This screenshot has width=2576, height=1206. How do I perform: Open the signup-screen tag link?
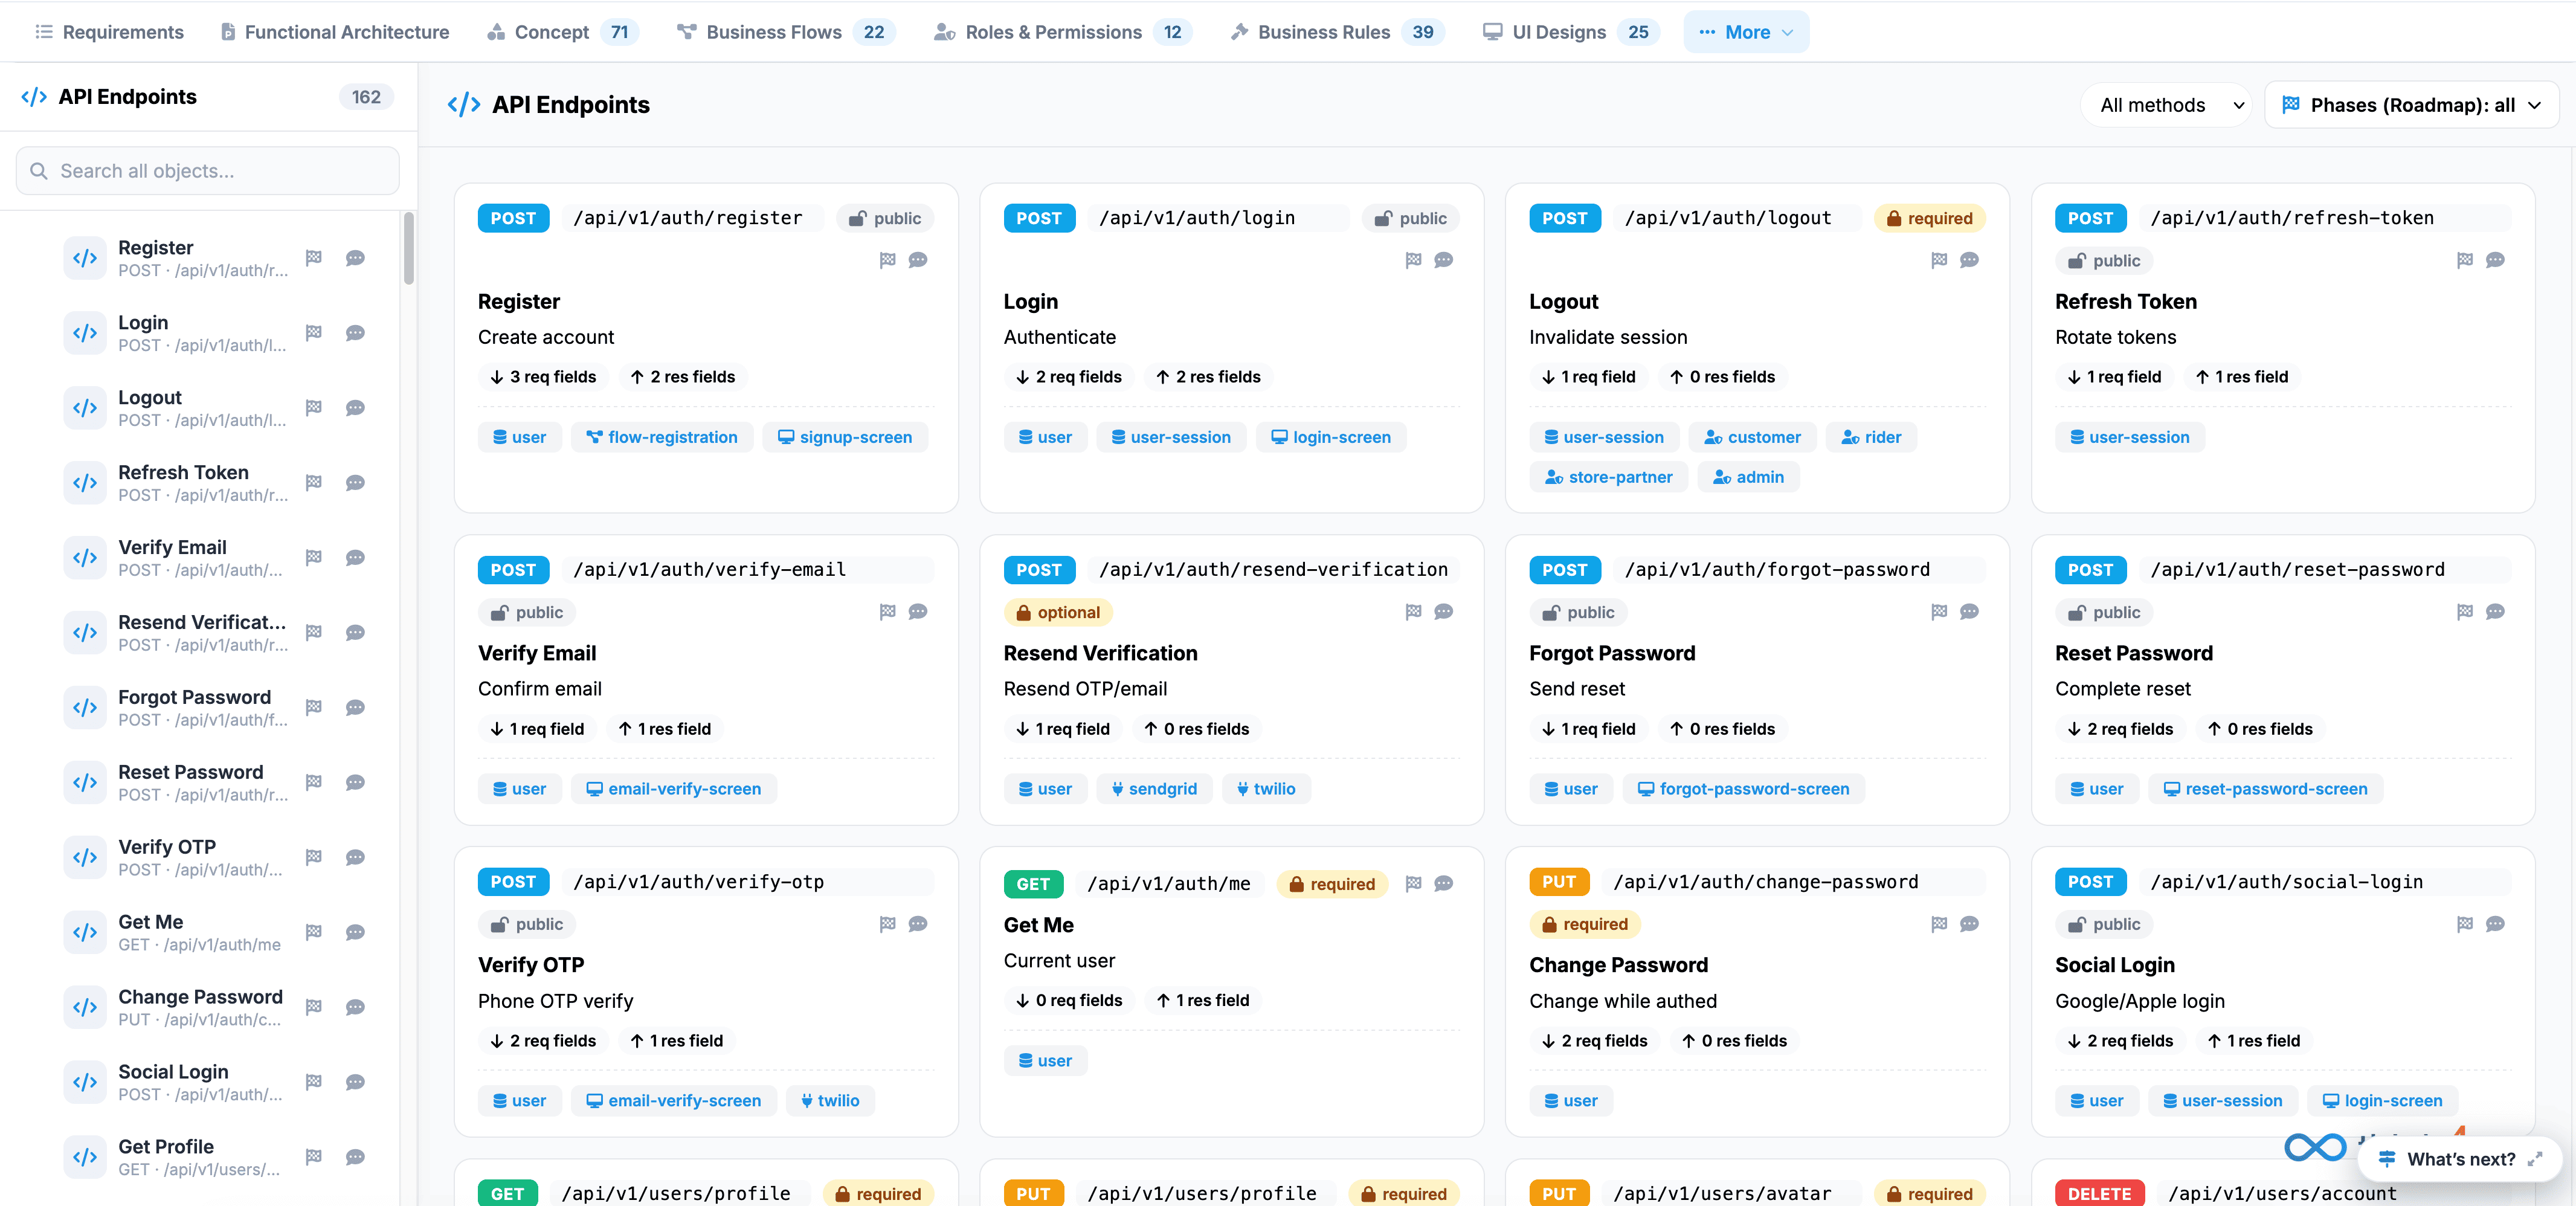[845, 437]
